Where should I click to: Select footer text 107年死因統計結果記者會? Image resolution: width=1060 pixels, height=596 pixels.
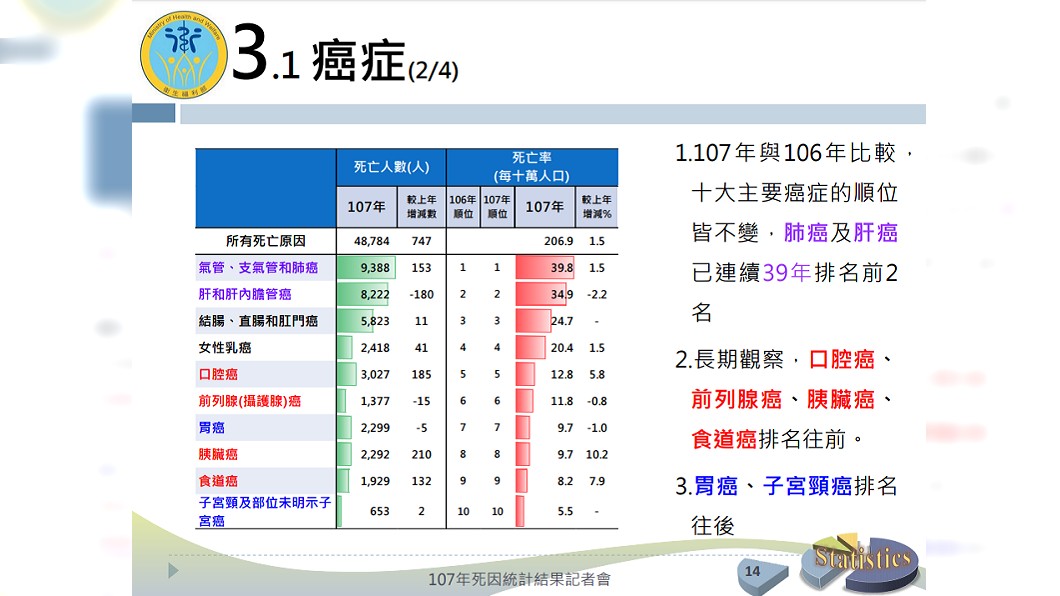(519, 579)
